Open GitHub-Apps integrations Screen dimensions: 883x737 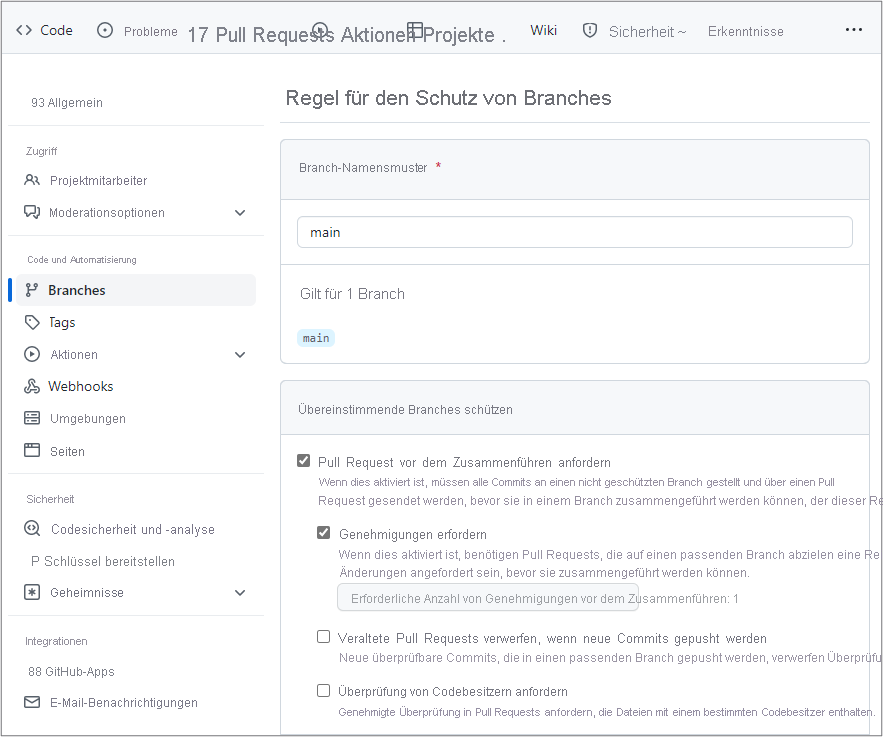(72, 671)
